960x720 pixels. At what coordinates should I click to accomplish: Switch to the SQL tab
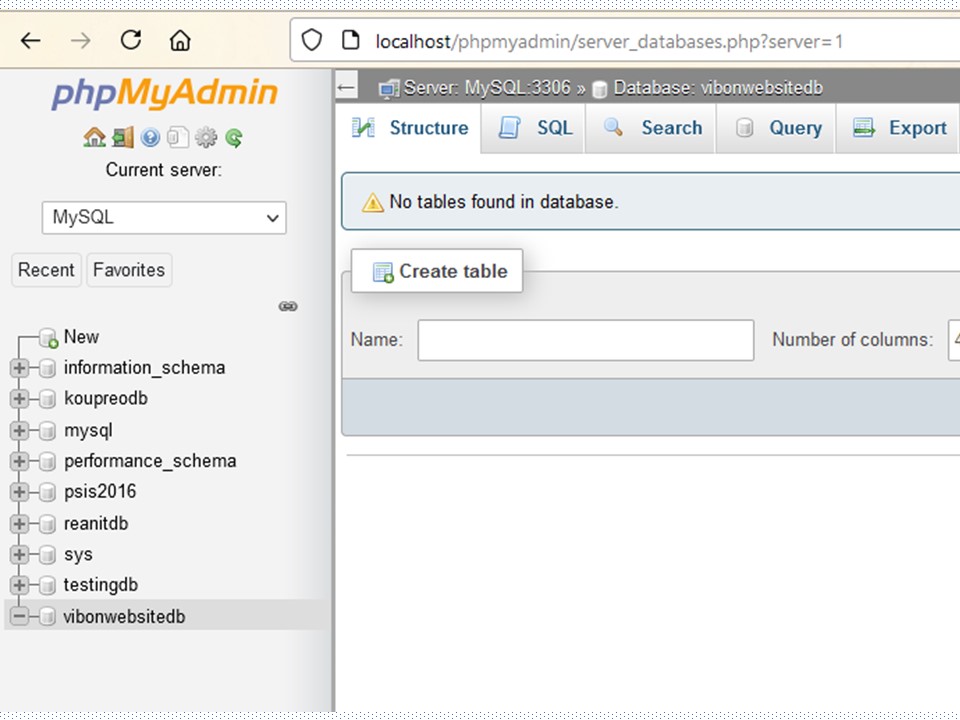(534, 128)
